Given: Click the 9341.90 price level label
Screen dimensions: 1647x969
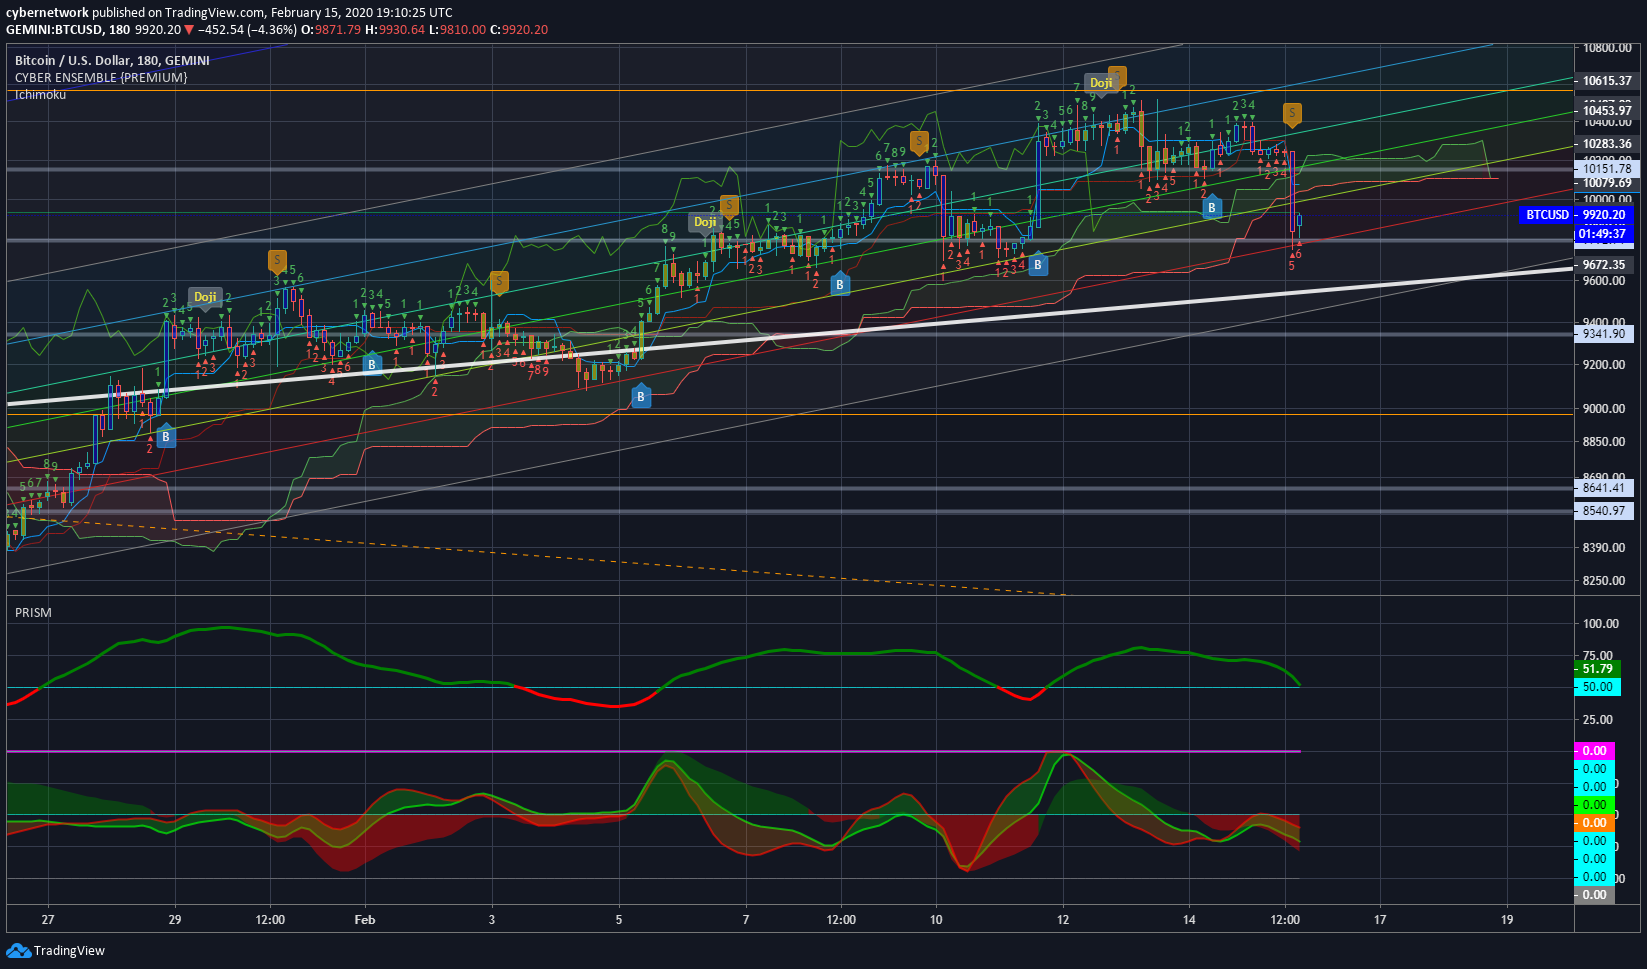Looking at the screenshot, I should (x=1604, y=334).
